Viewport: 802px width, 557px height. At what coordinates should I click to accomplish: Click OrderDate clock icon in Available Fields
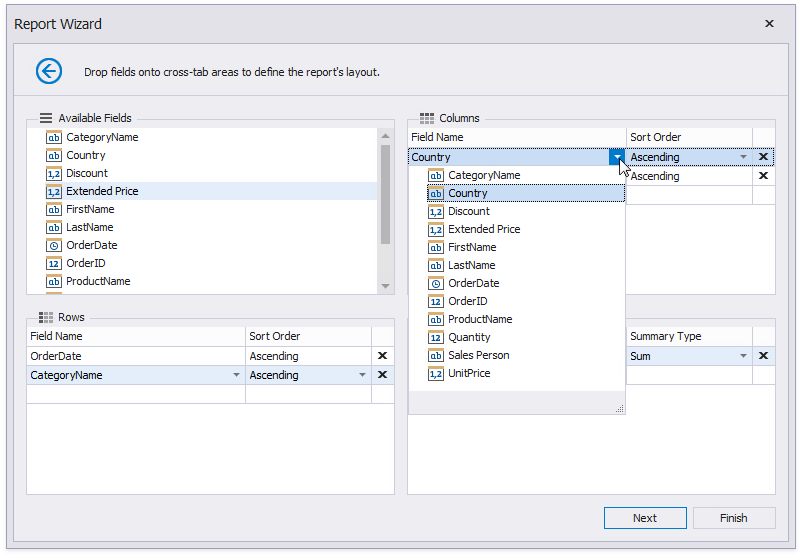(54, 245)
